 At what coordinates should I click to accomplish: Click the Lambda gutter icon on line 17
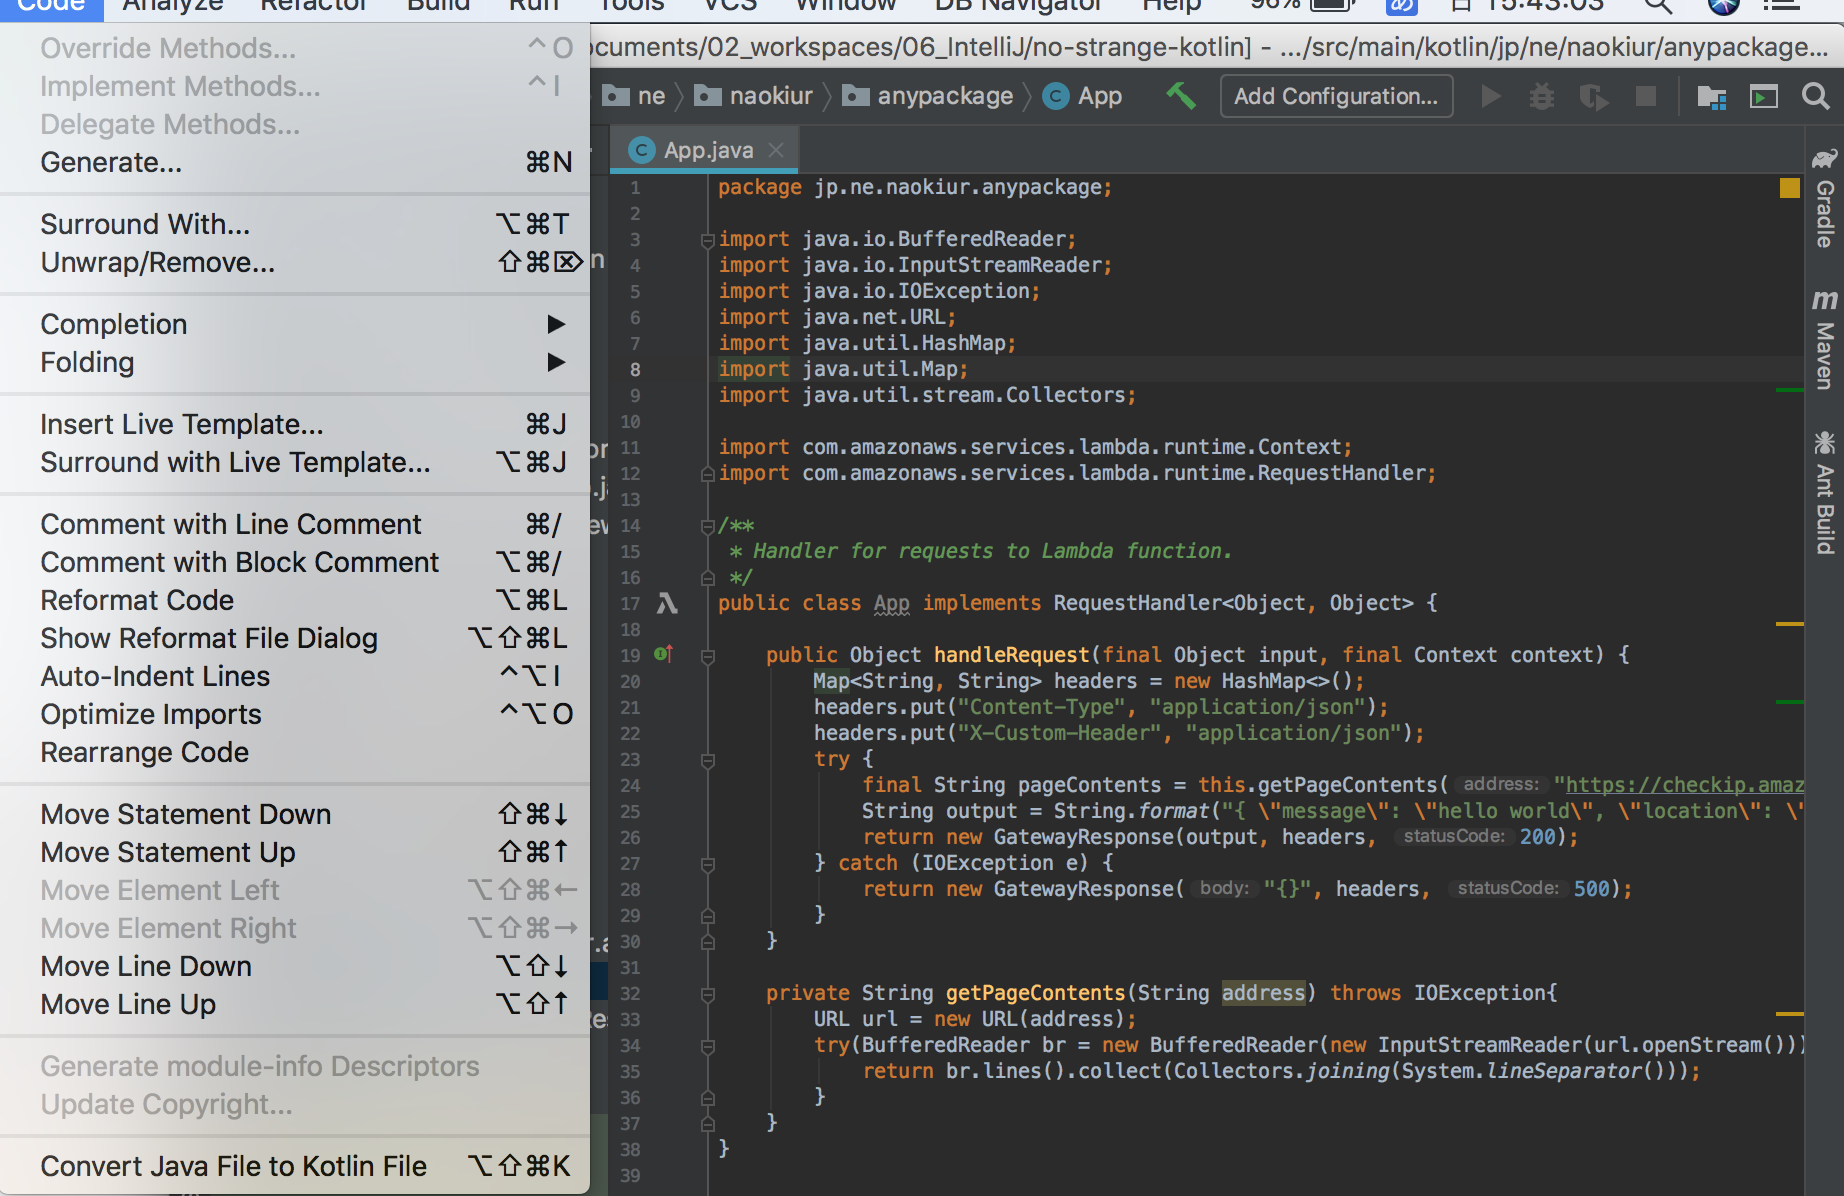(x=667, y=603)
